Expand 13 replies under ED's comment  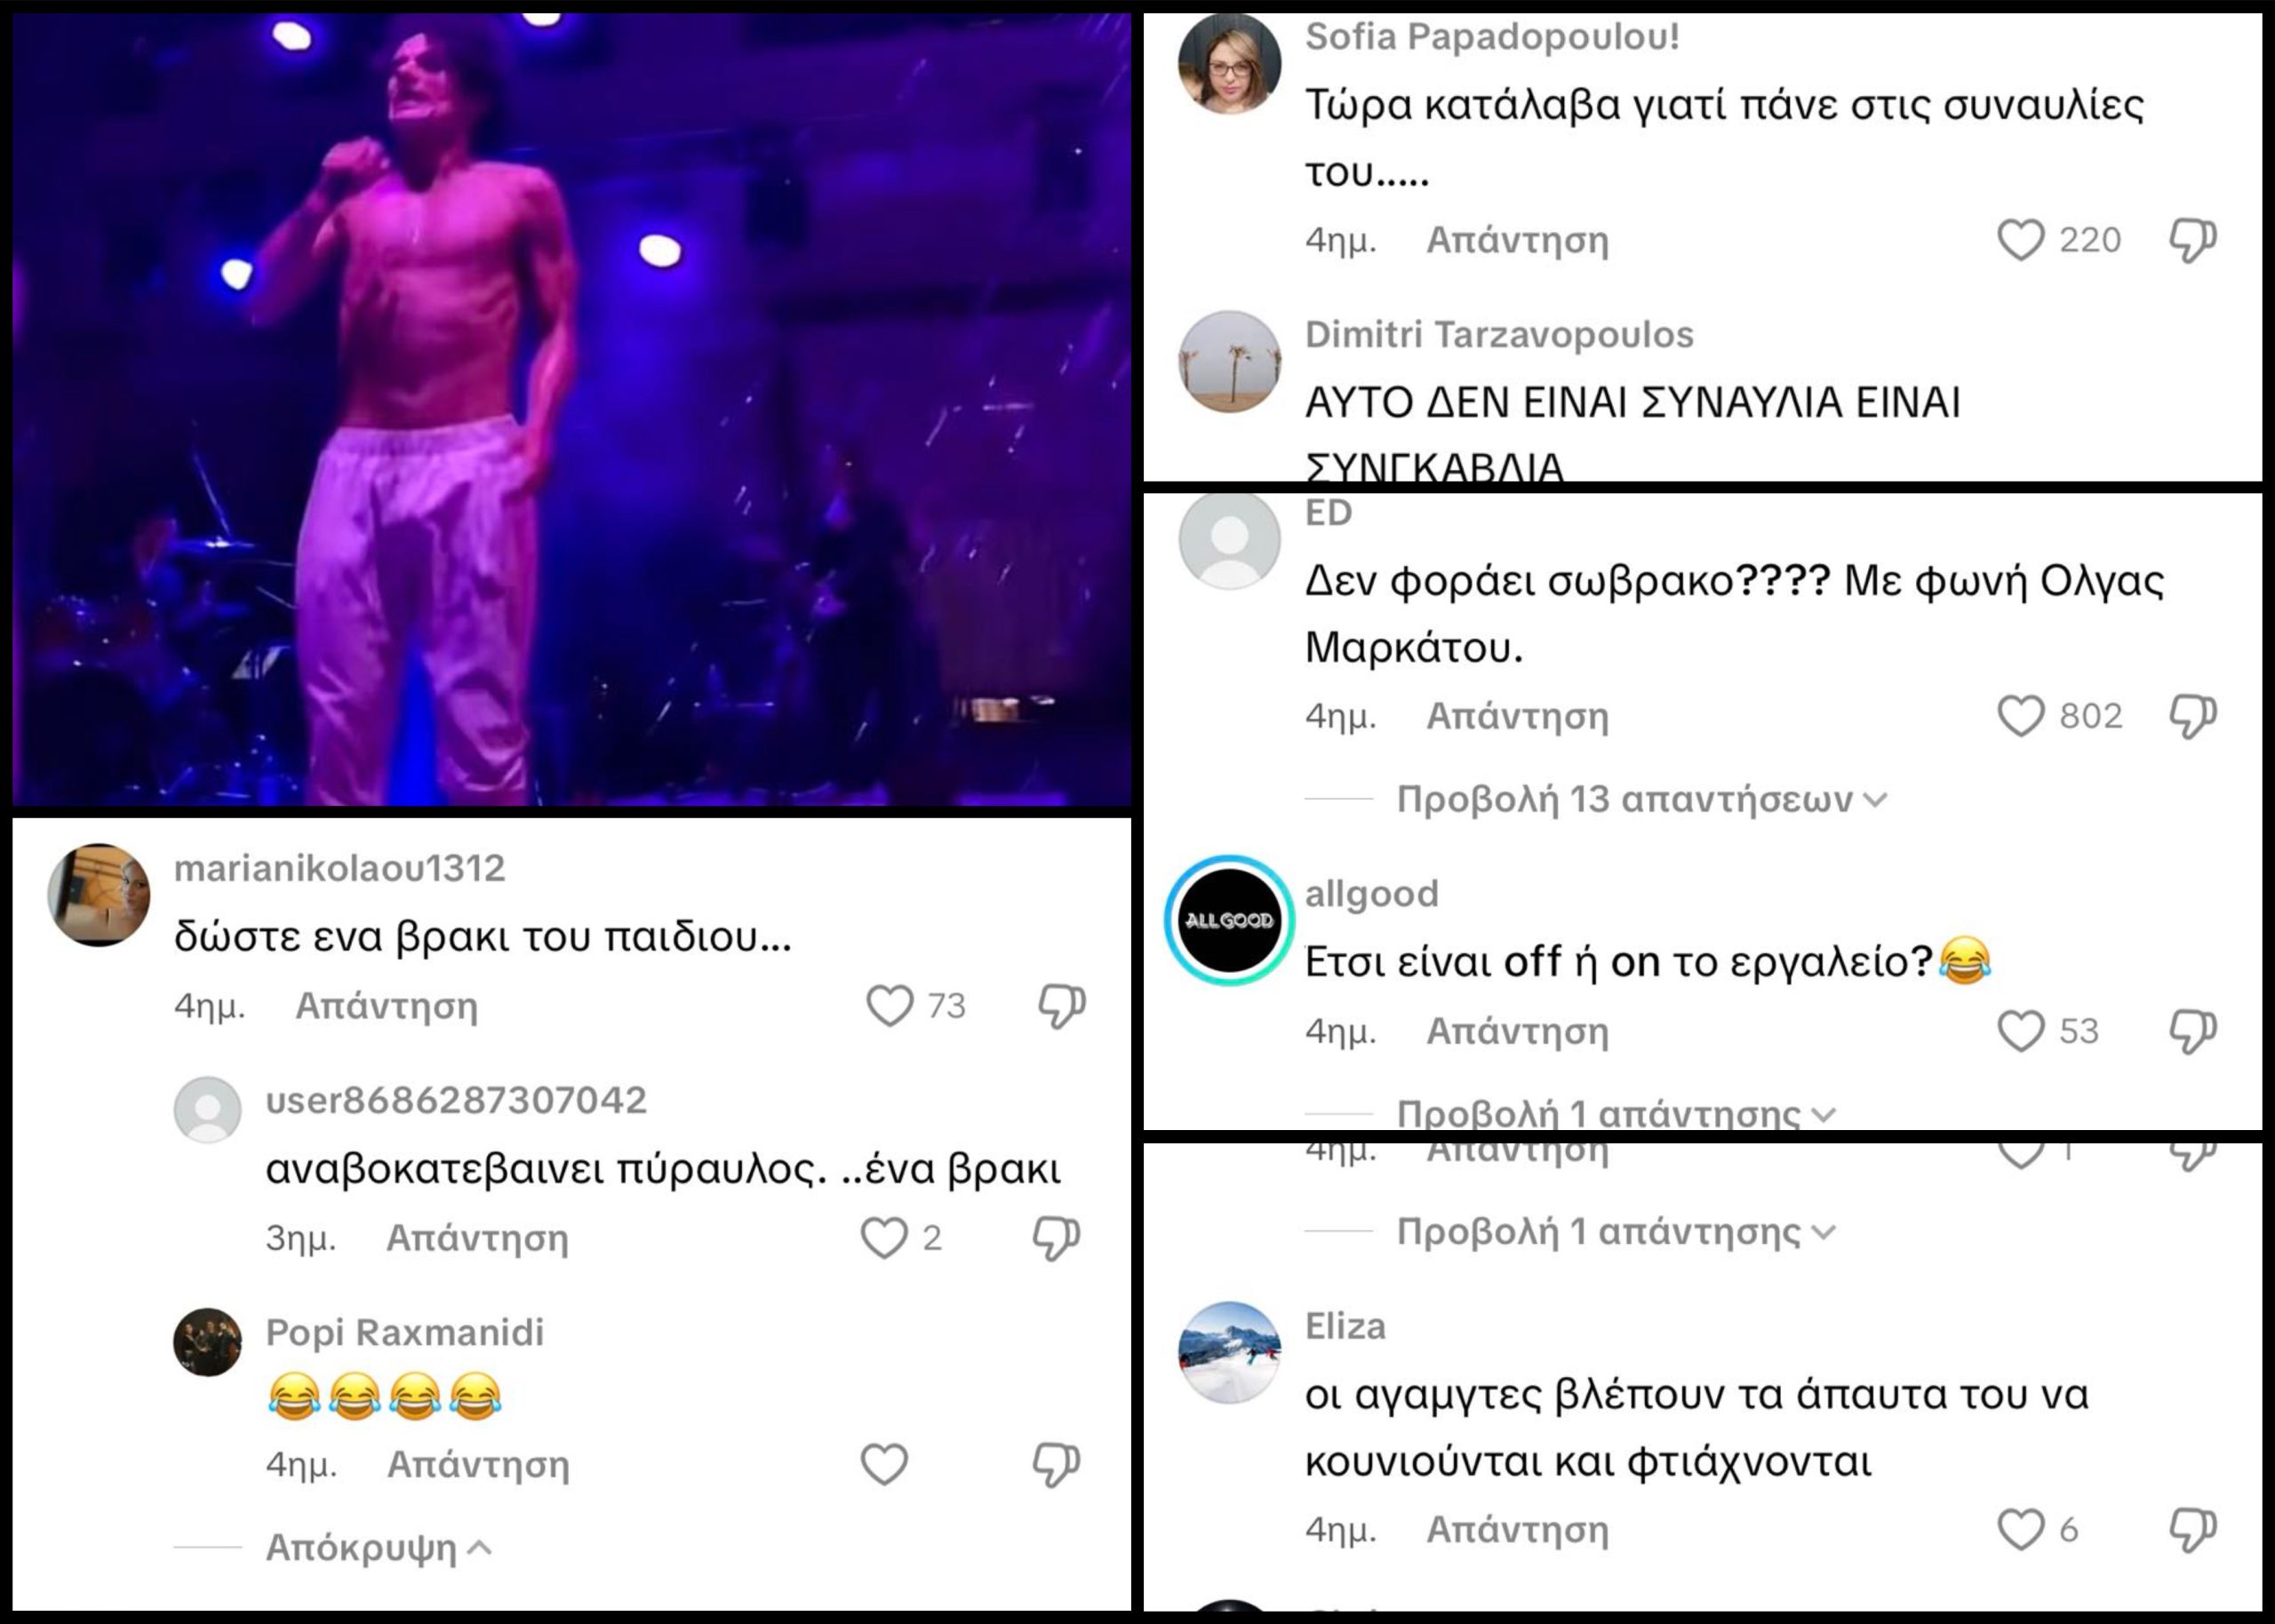coord(1641,800)
